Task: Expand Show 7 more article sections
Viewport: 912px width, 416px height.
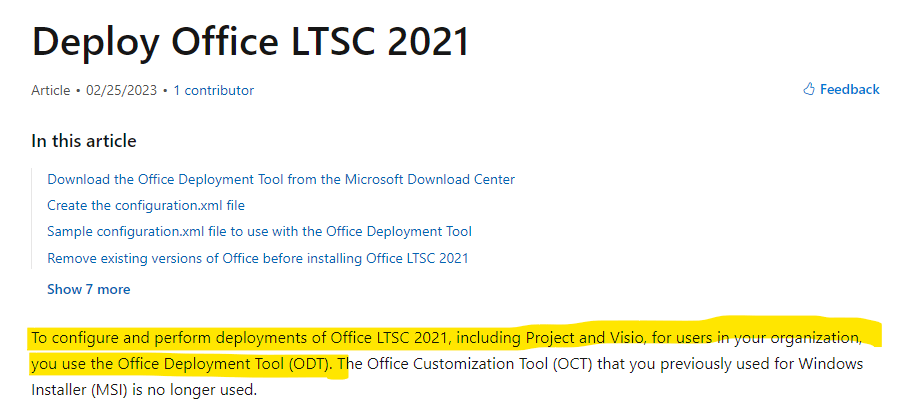Action: point(88,289)
